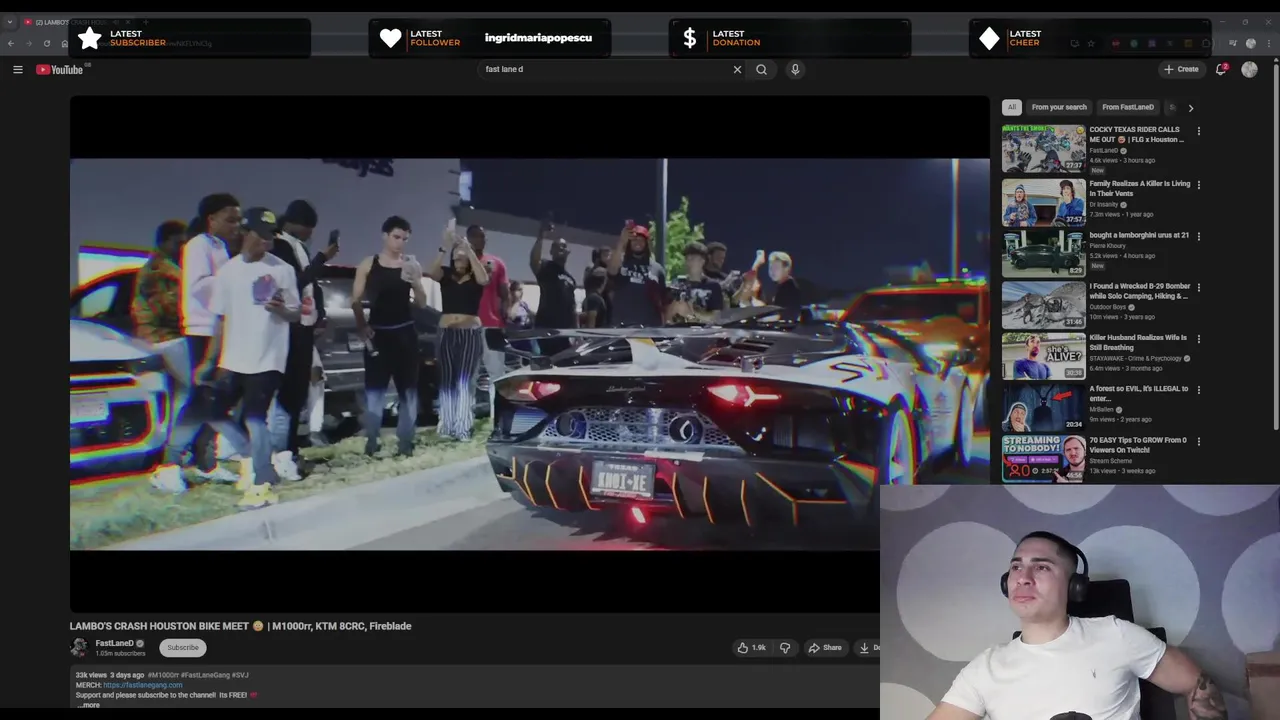1280x720 pixels.
Task: Click the browser profile avatar in toolbar
Action: (x=1250, y=43)
